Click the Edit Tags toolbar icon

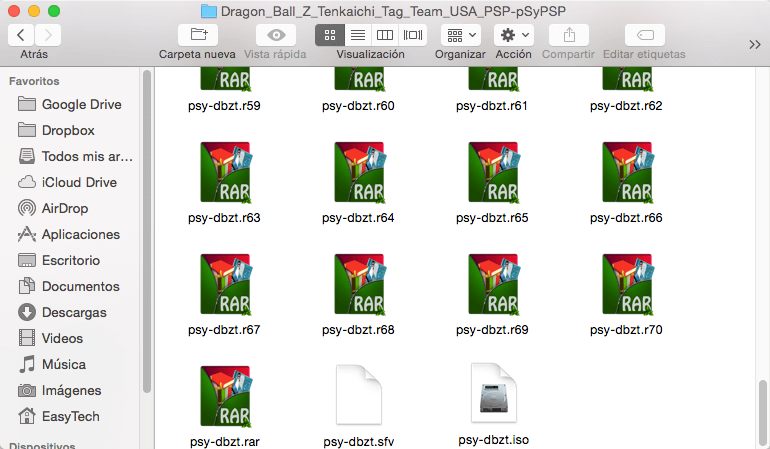coord(644,35)
